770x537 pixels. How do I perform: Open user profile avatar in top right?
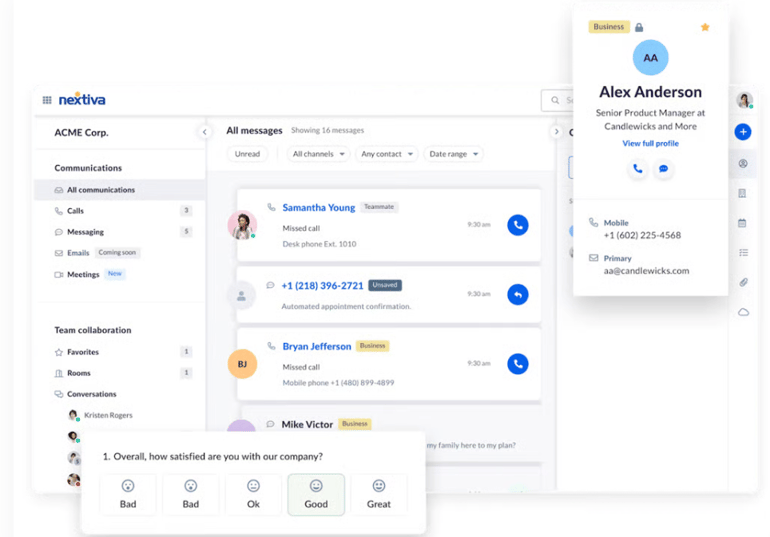click(x=744, y=100)
